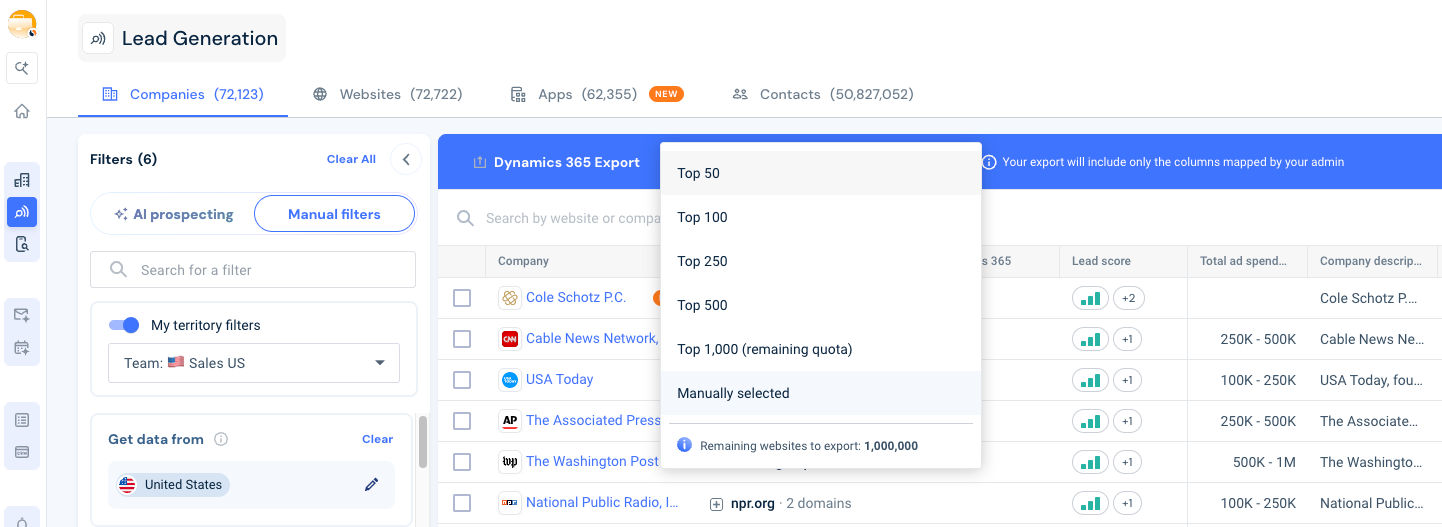Image resolution: width=1442 pixels, height=527 pixels.
Task: Open the document search sidebar icon
Action: click(22, 244)
